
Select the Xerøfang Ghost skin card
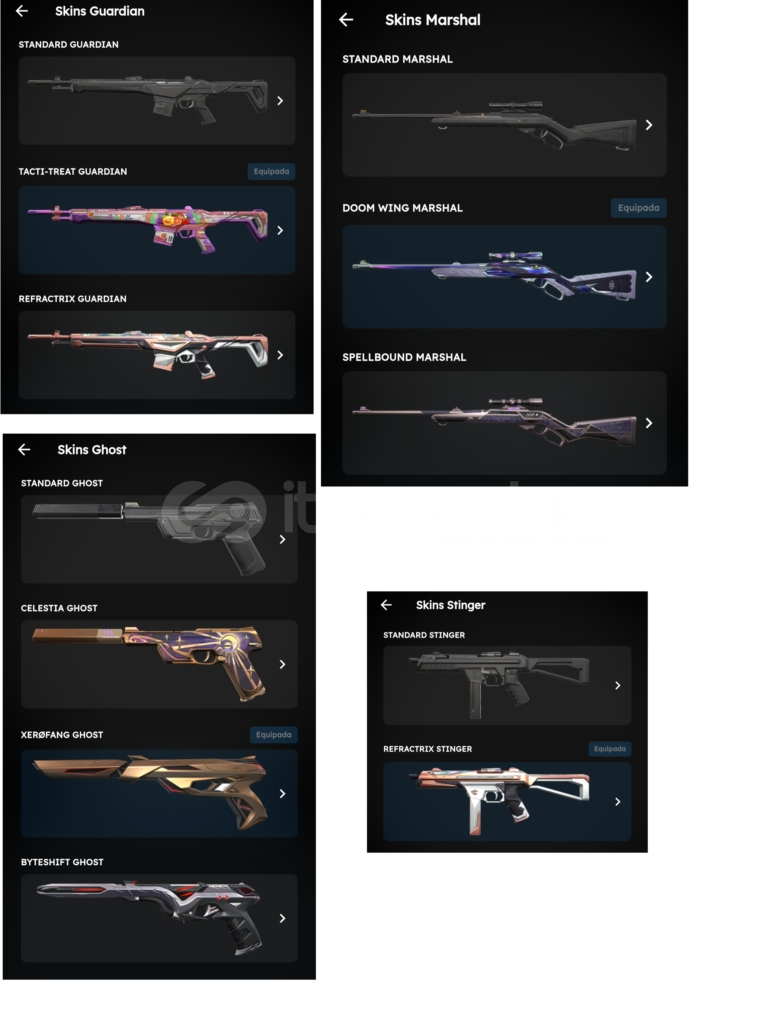click(159, 793)
